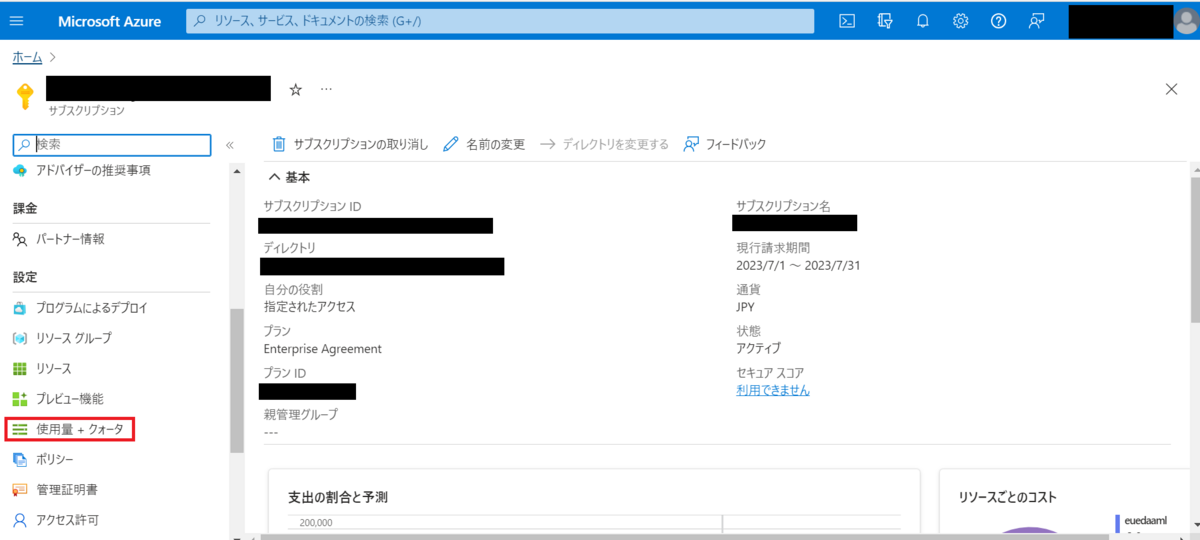Click the green grid リソース icon
This screenshot has width=1200, height=540.
point(19,369)
